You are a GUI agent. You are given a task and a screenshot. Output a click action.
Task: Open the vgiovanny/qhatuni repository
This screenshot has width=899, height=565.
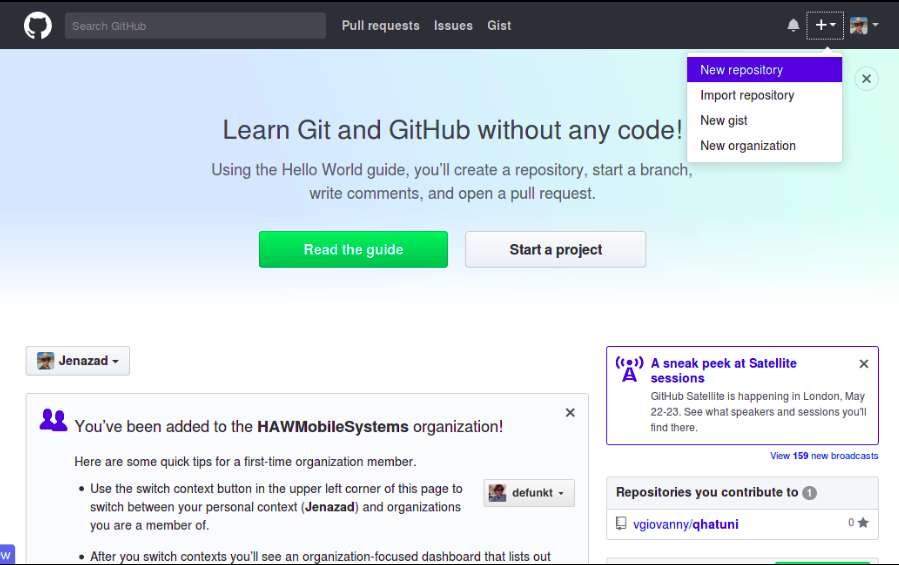[x=686, y=524]
